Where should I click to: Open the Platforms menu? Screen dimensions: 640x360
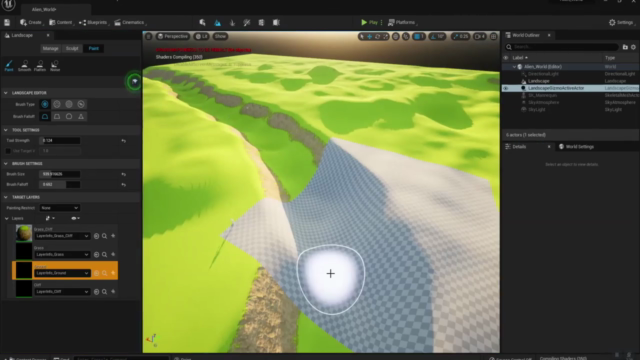point(402,22)
